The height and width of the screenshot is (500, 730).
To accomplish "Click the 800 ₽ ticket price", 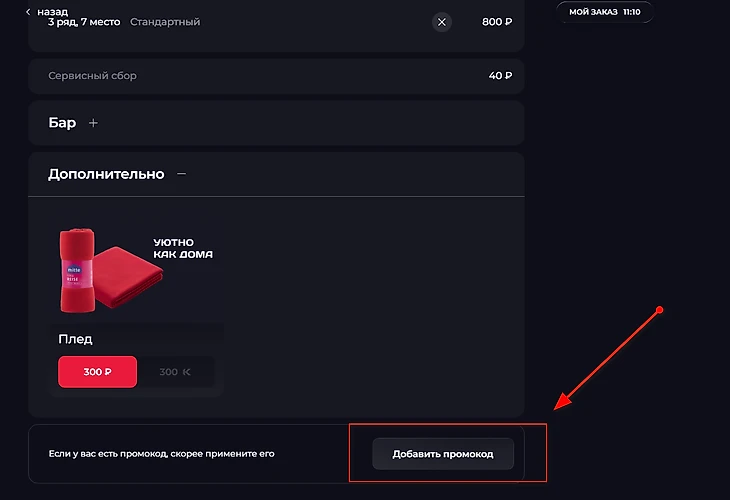I will (x=497, y=22).
